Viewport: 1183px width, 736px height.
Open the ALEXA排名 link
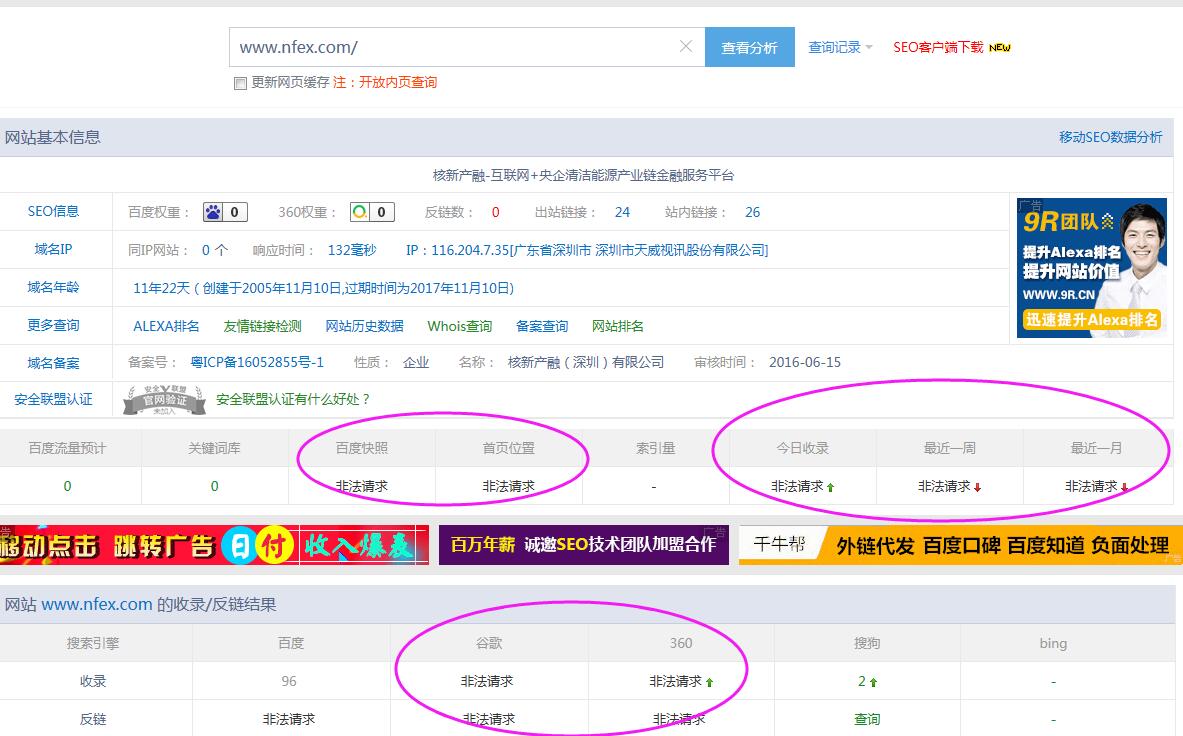166,327
